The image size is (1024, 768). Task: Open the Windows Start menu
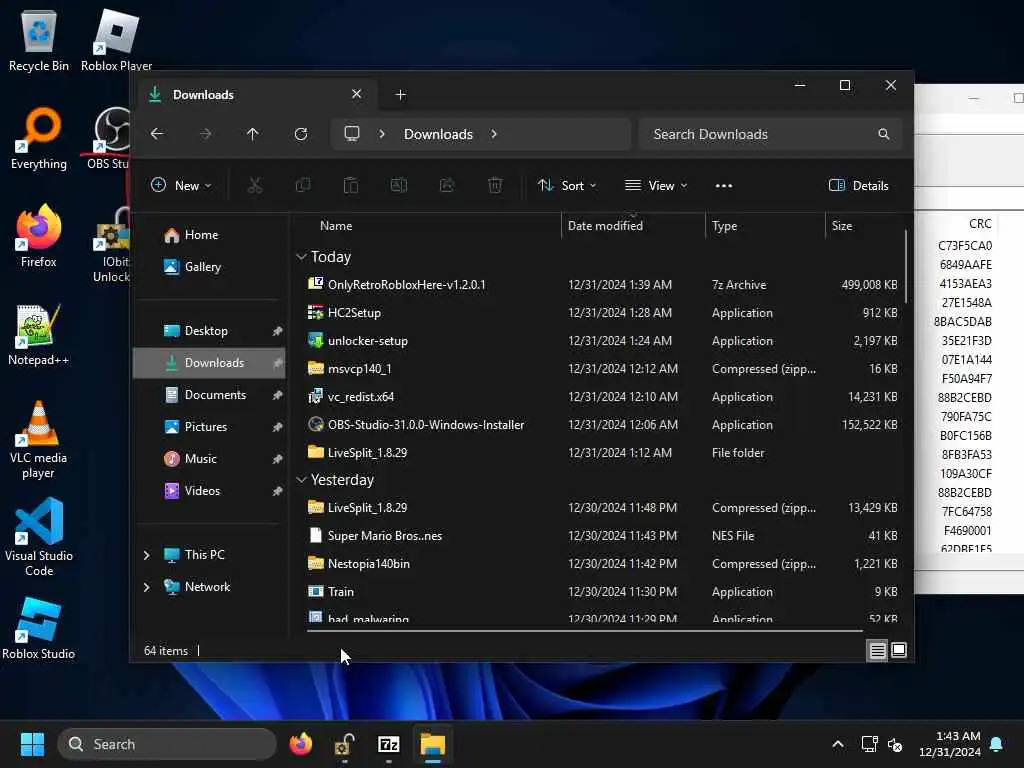coord(32,744)
